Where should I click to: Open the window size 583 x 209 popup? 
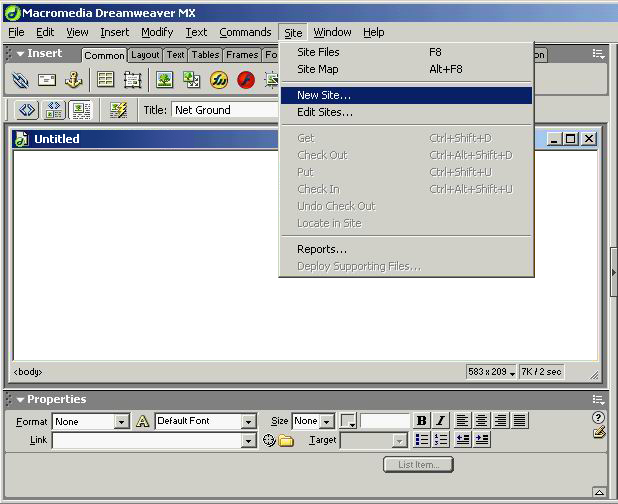click(x=491, y=372)
